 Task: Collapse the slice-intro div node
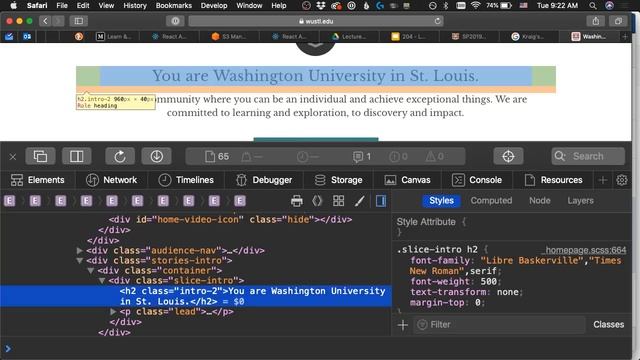tap(102, 281)
